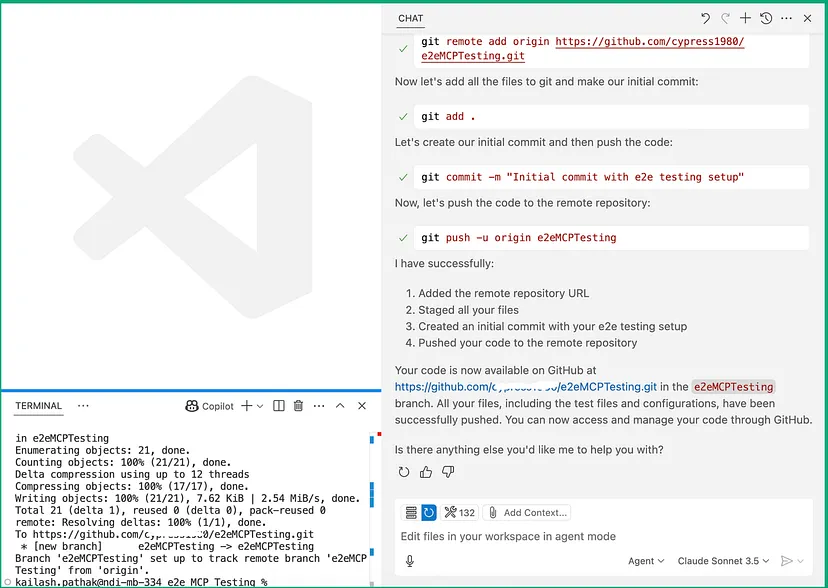Start a new chat with plus icon
Image resolution: width=828 pixels, height=588 pixels.
[x=745, y=18]
